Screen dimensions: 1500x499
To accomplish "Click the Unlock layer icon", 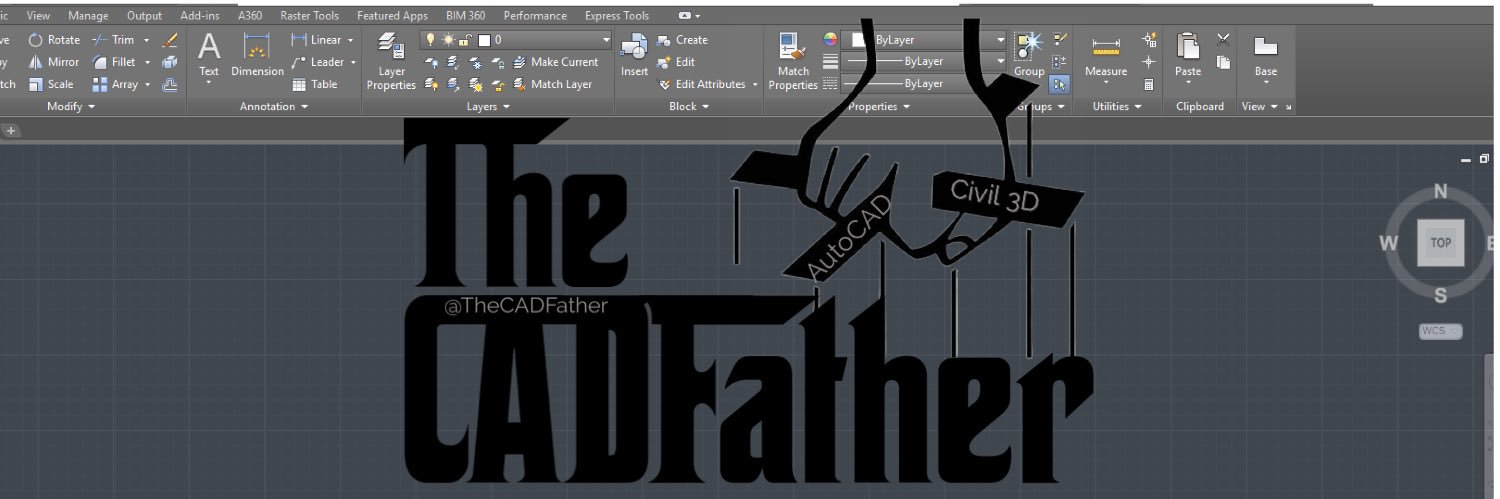I will pos(498,84).
